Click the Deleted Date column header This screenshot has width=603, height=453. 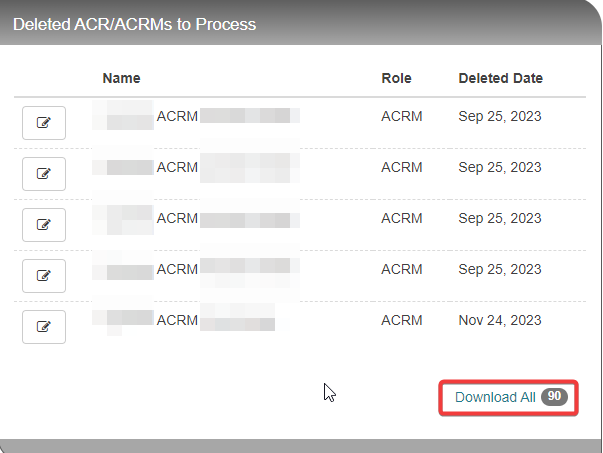[501, 78]
